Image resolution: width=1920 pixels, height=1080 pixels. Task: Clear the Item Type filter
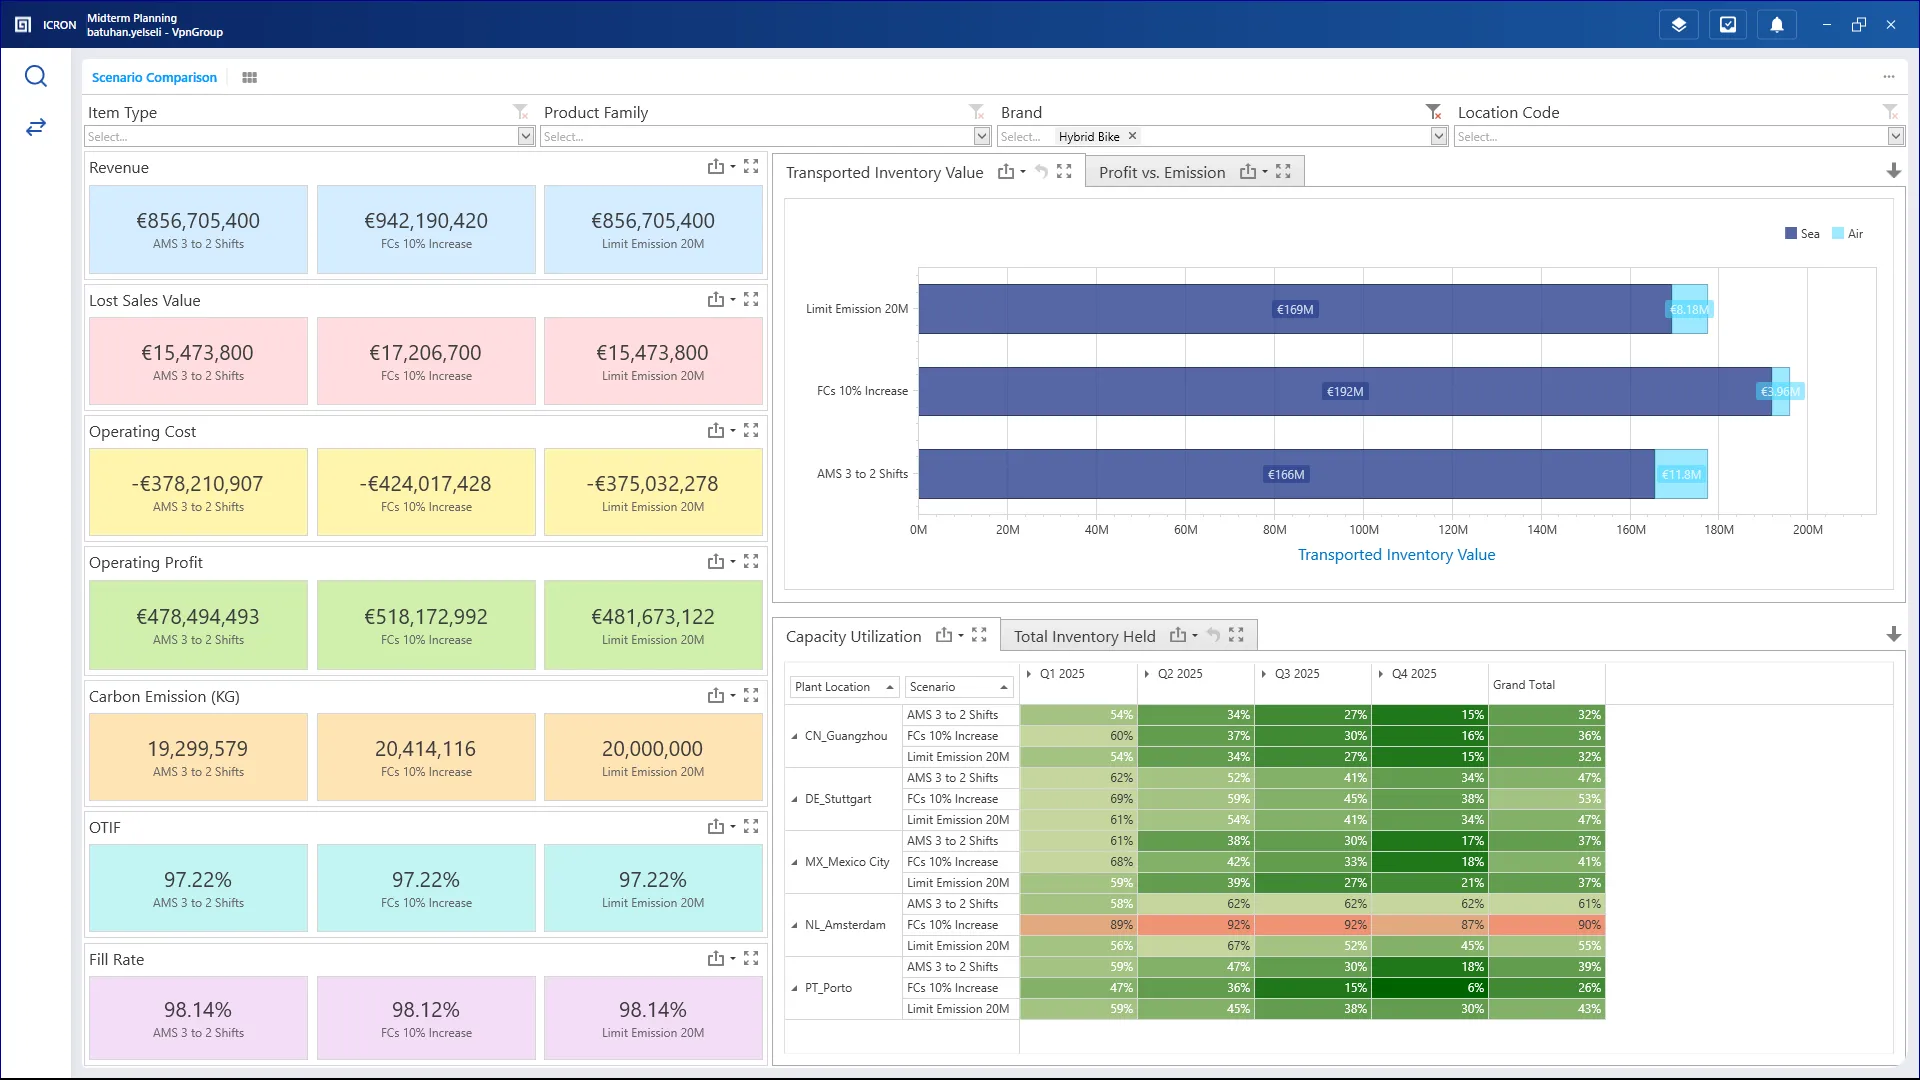[x=519, y=110]
